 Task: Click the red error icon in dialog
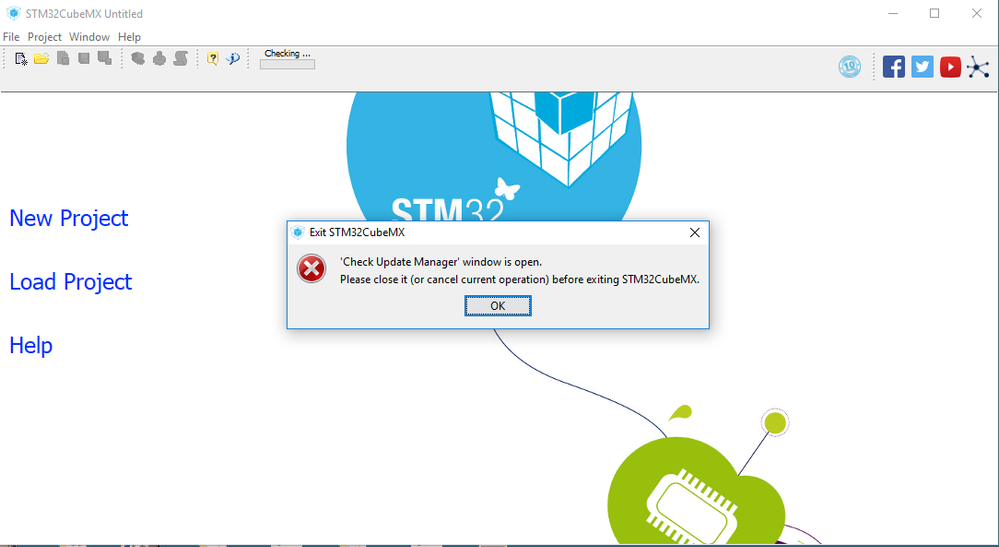point(312,269)
